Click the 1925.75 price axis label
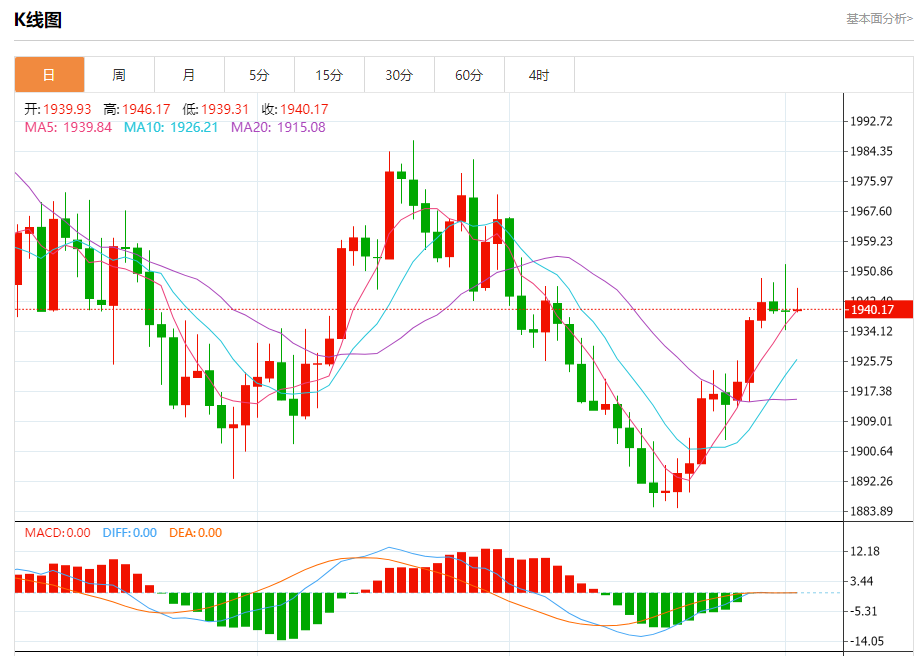919x656 pixels. point(872,361)
